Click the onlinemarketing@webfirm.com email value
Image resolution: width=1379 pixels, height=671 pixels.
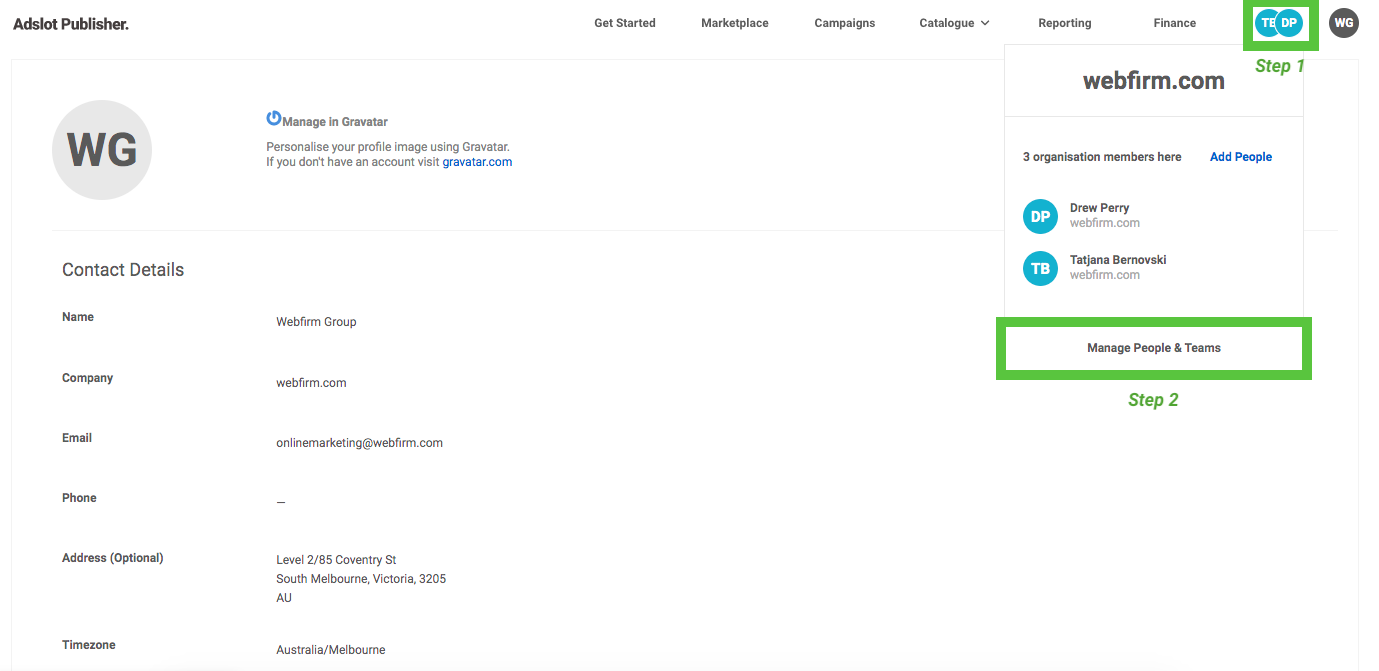(360, 443)
